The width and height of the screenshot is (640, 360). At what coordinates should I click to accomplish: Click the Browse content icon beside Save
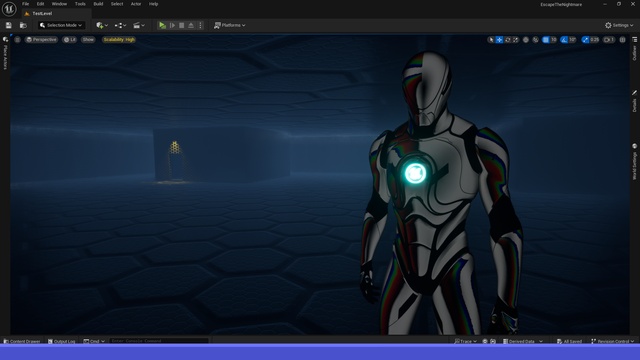point(23,25)
